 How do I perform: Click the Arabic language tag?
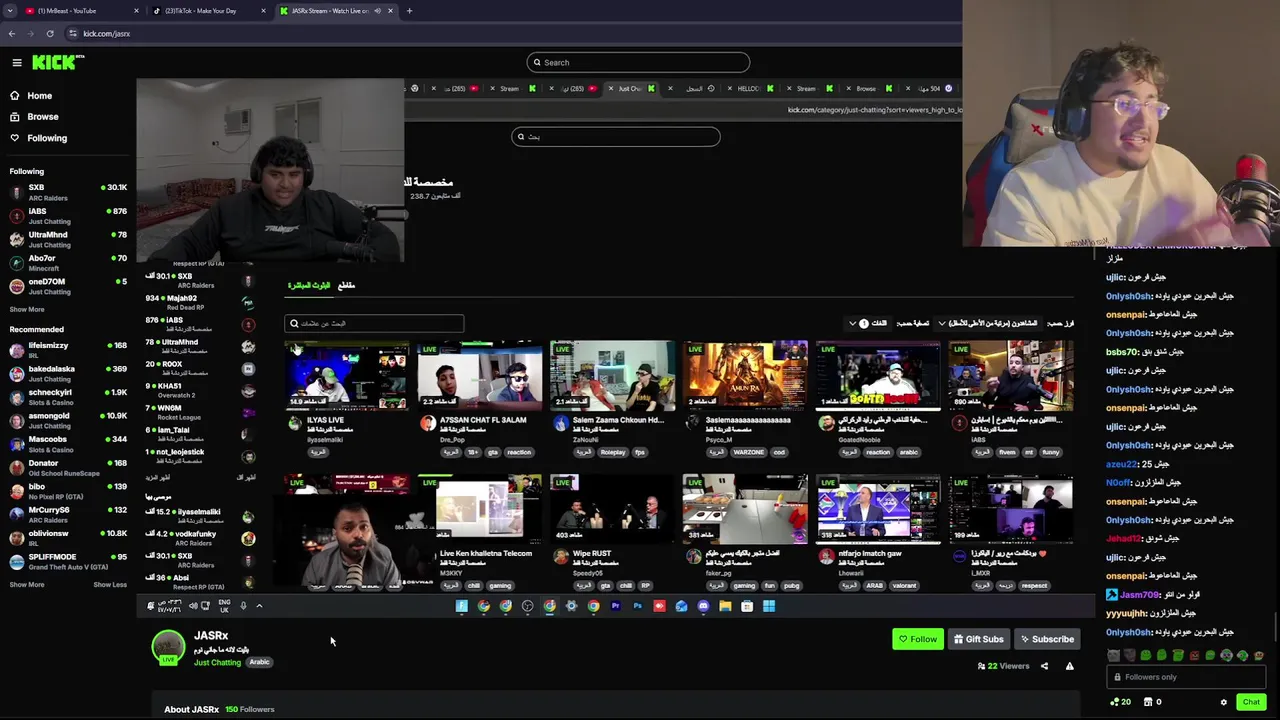pos(259,662)
